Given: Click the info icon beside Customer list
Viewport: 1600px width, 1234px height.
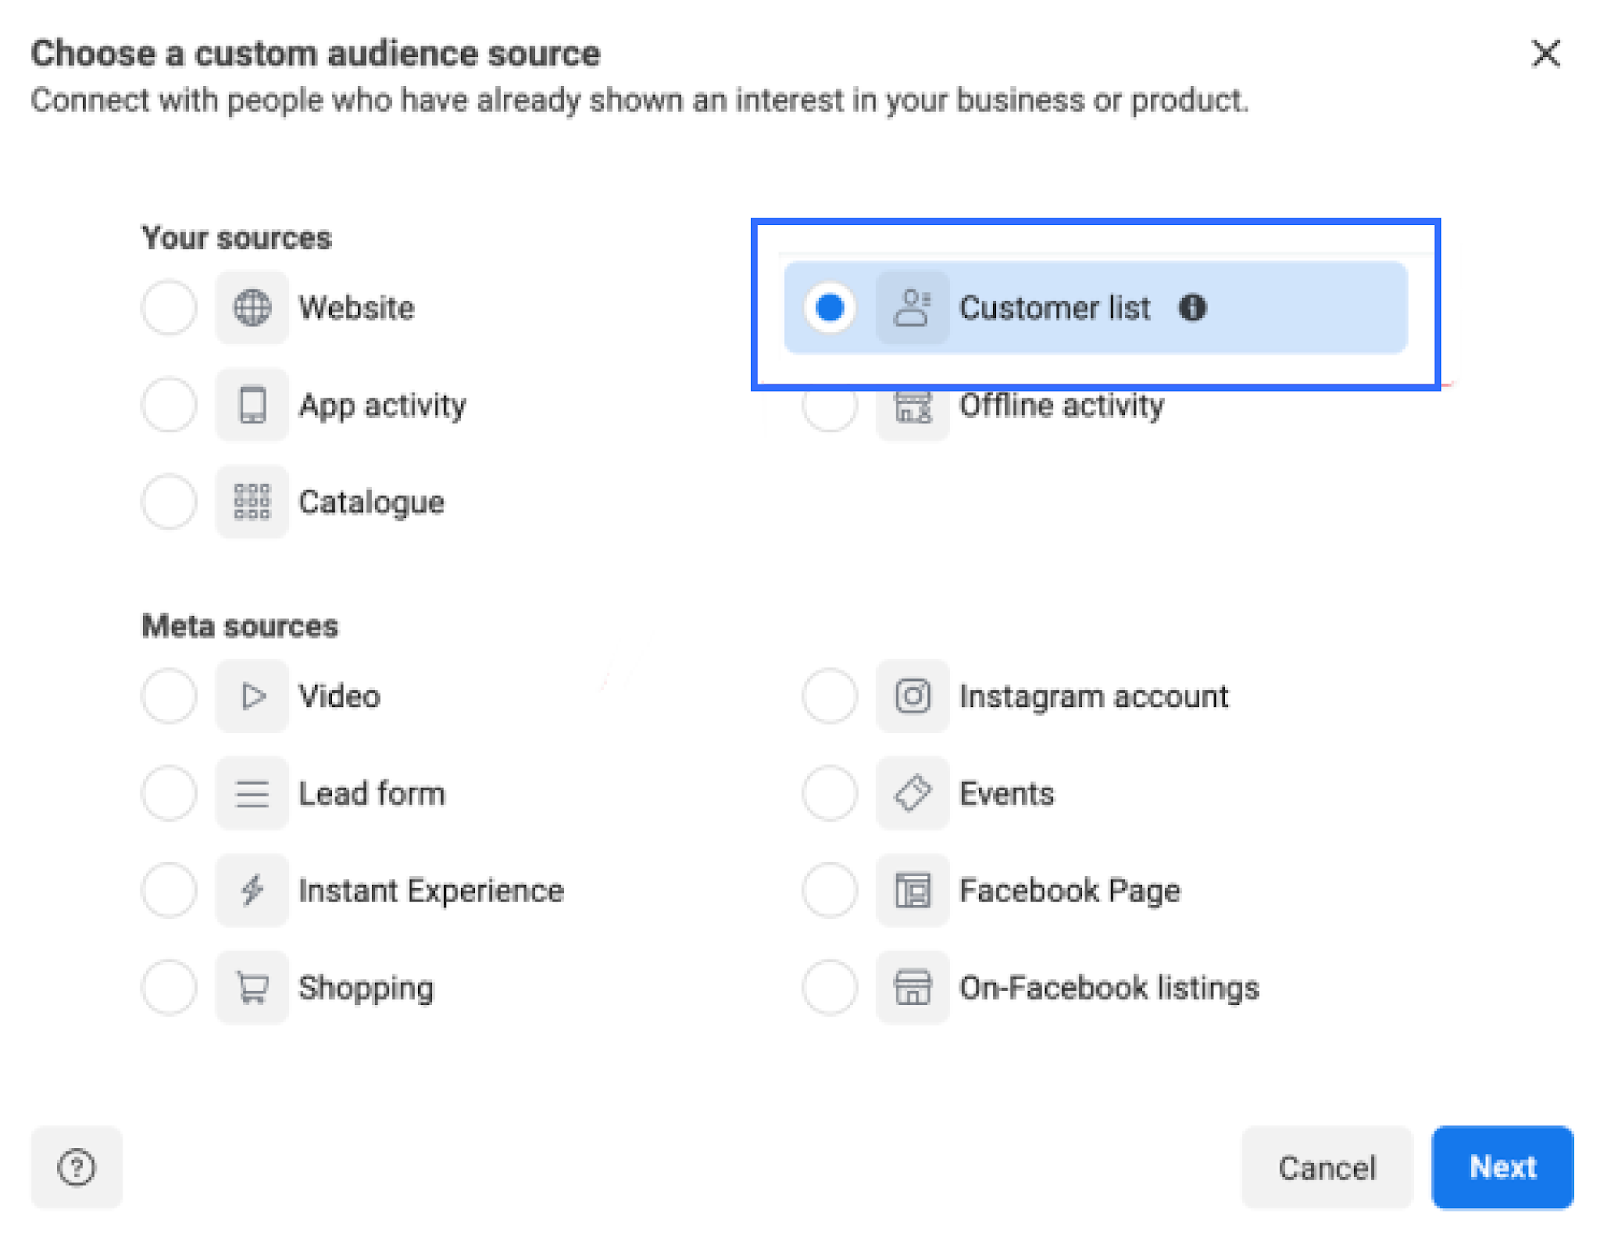Looking at the screenshot, I should [1192, 308].
